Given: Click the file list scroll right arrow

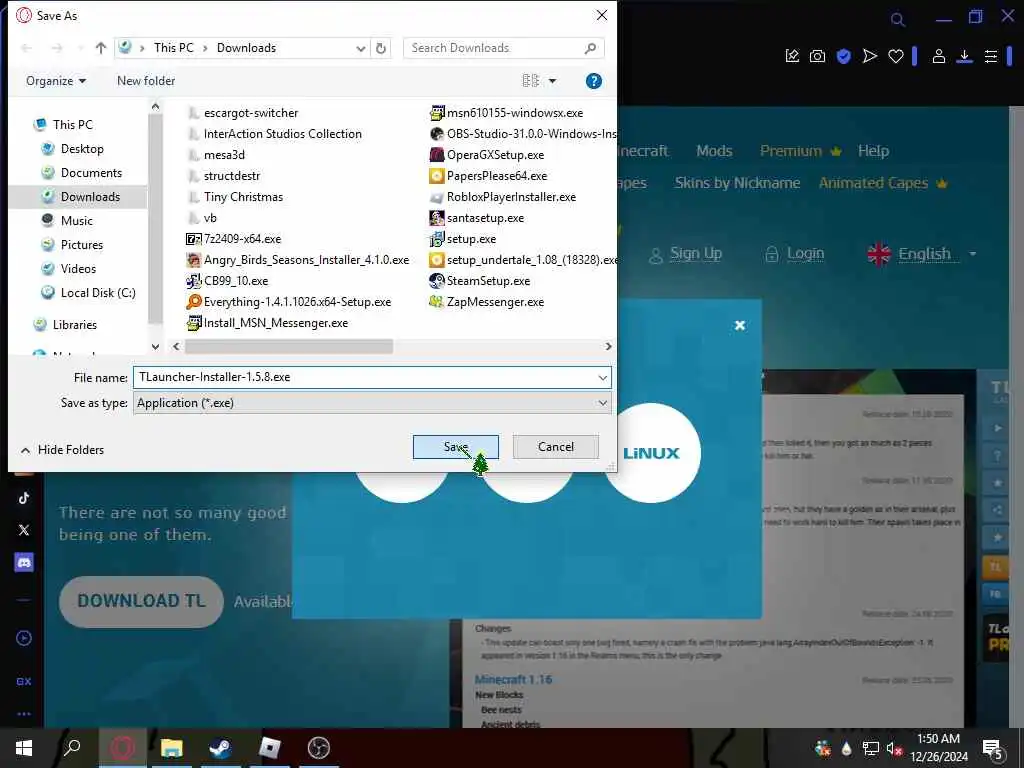Looking at the screenshot, I should point(608,346).
